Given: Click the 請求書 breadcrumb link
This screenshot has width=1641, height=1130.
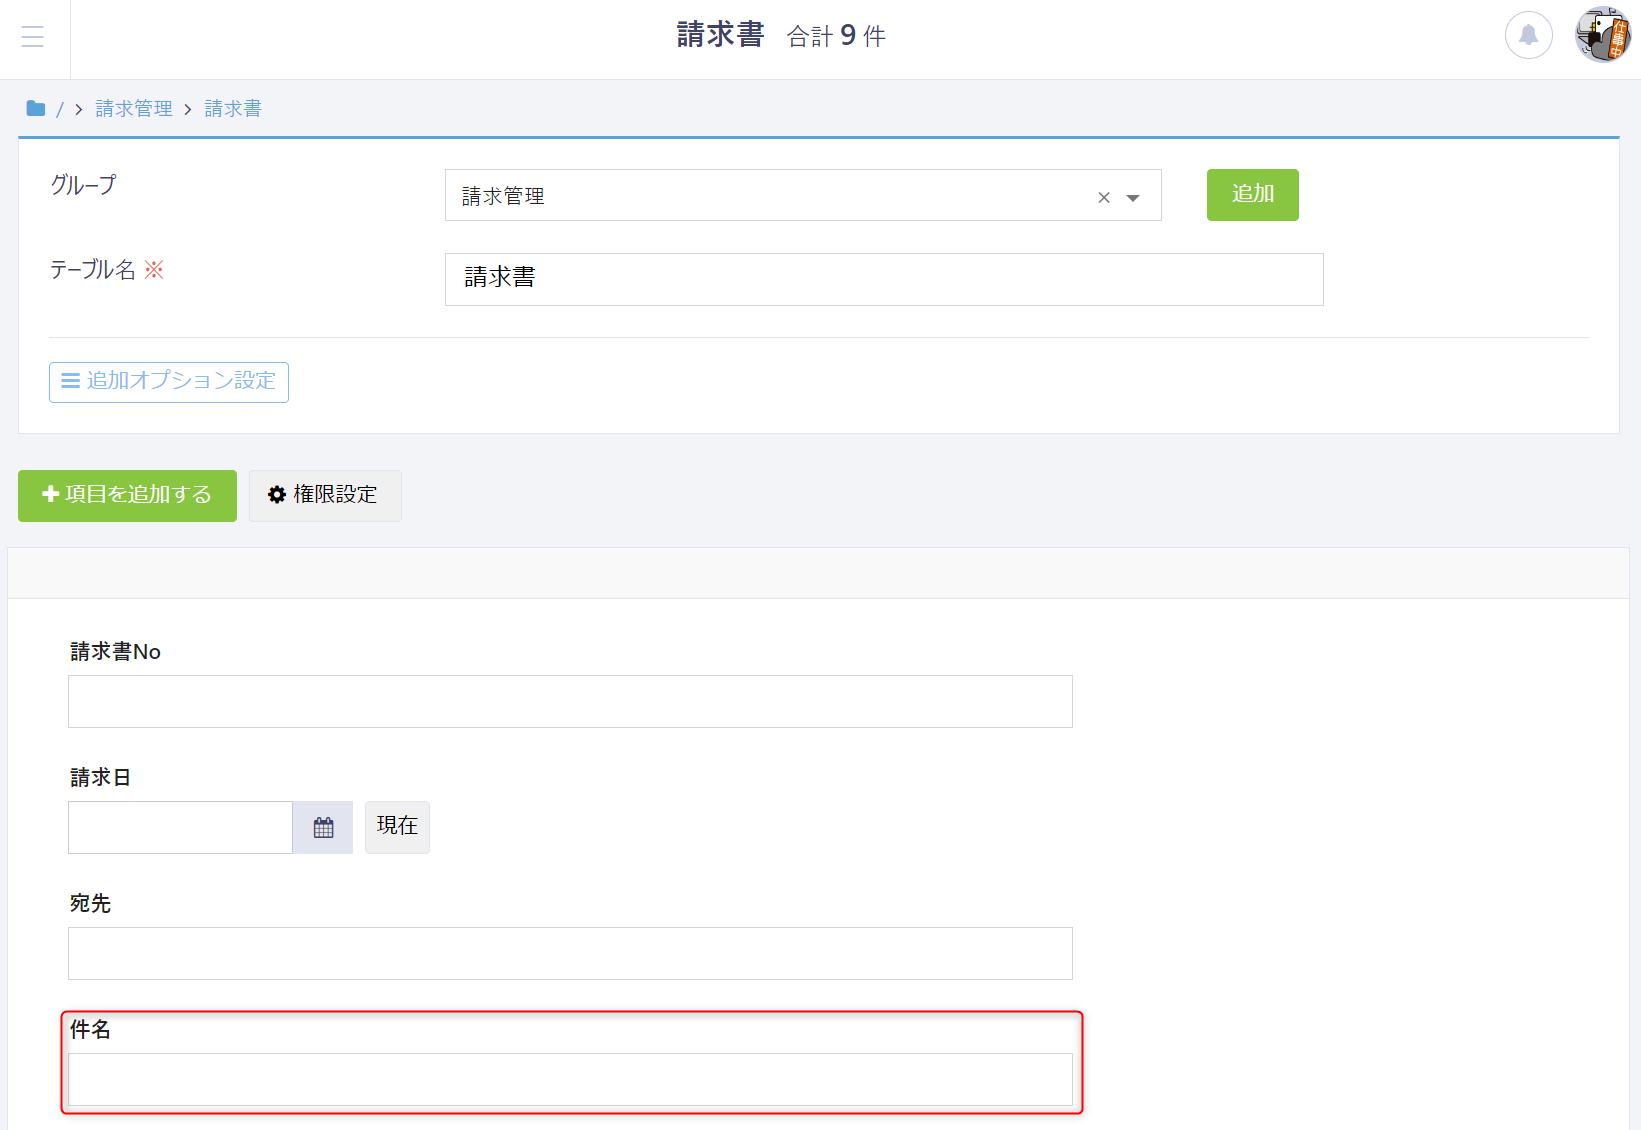Looking at the screenshot, I should (x=233, y=108).
